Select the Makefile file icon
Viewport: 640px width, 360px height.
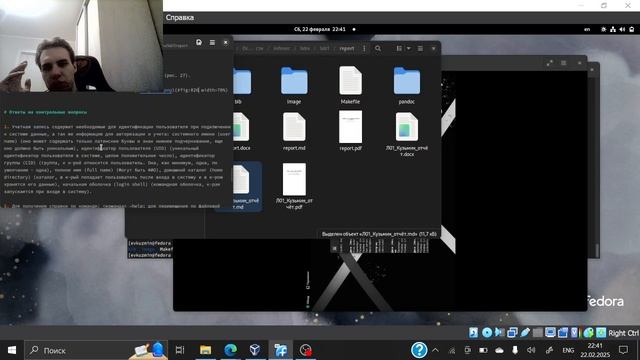tap(350, 80)
